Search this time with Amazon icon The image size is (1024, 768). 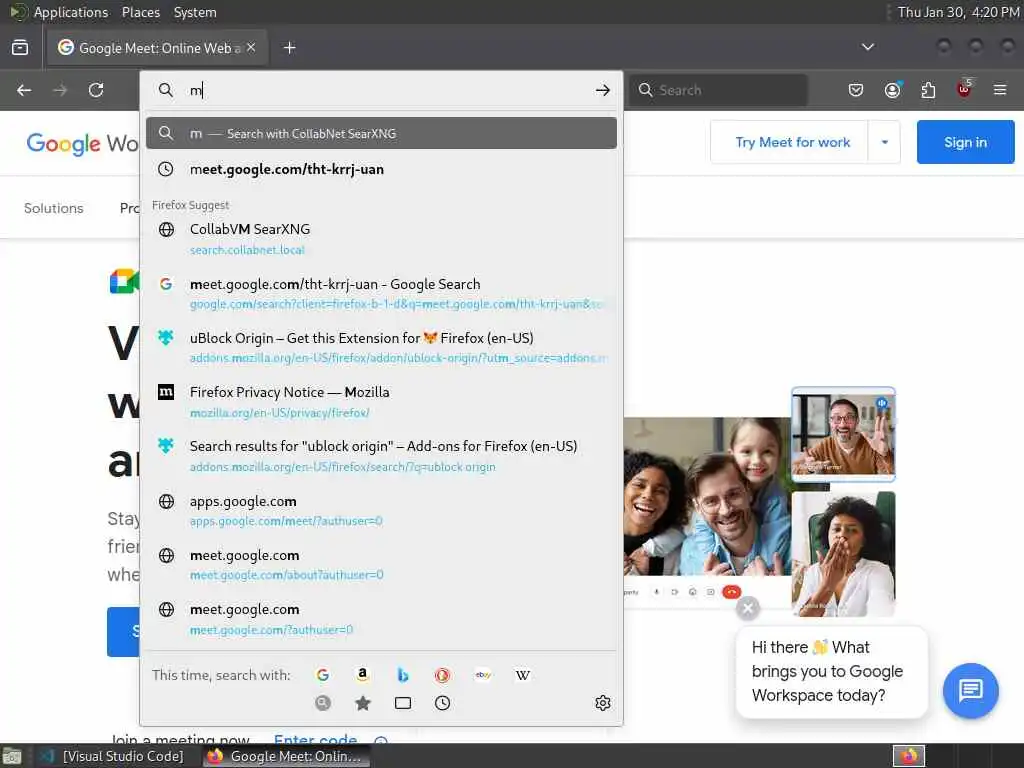pos(362,675)
